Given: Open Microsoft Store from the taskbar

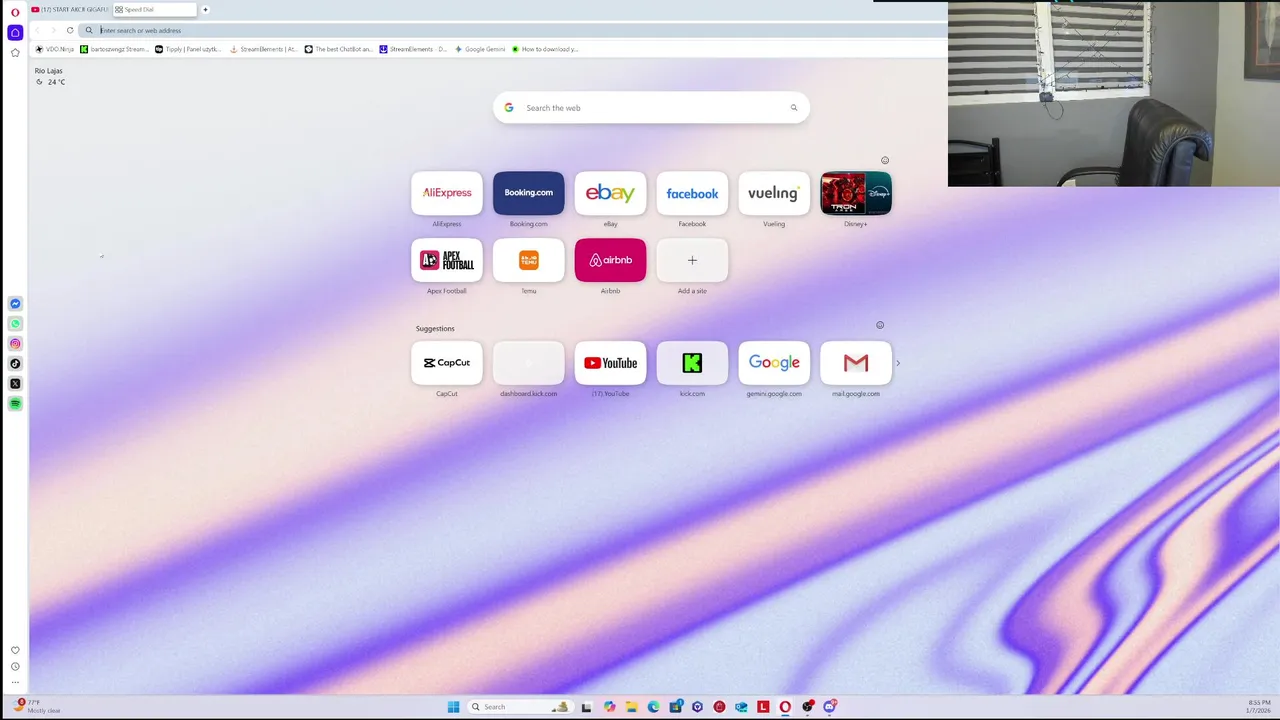Looking at the screenshot, I should [x=676, y=707].
